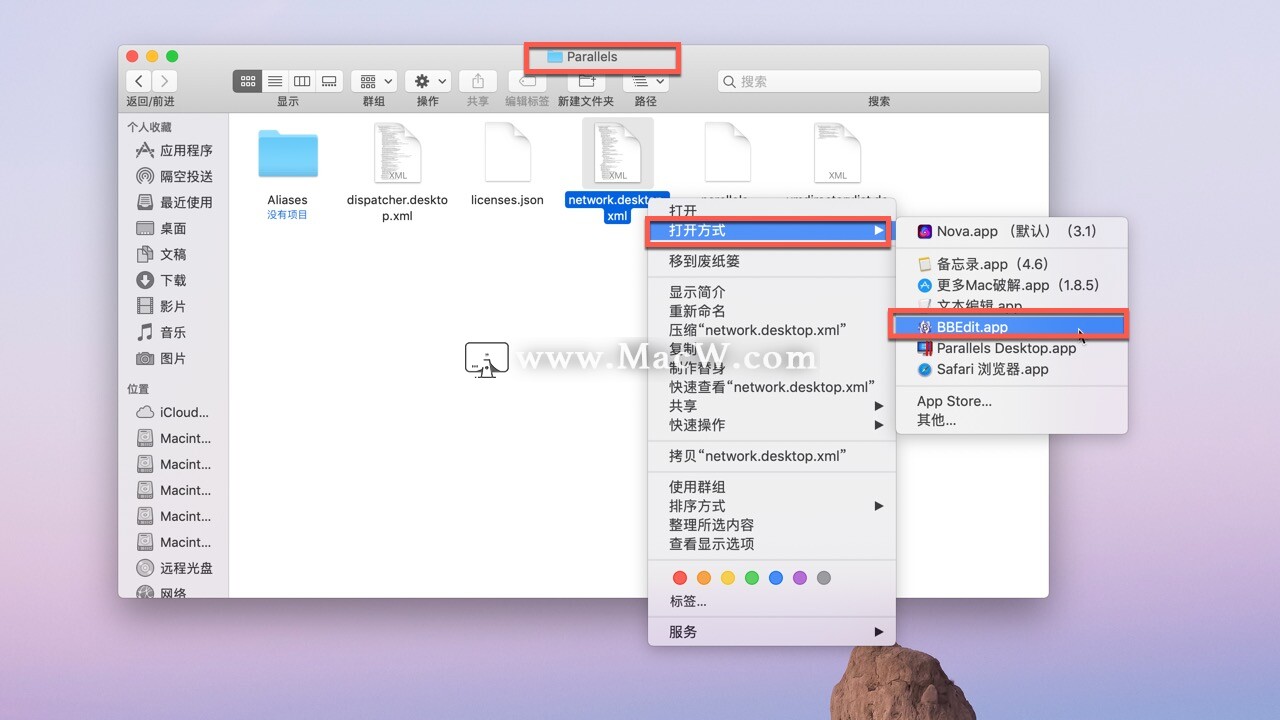Open the Group by dropdown
1280x720 pixels.
374,81
